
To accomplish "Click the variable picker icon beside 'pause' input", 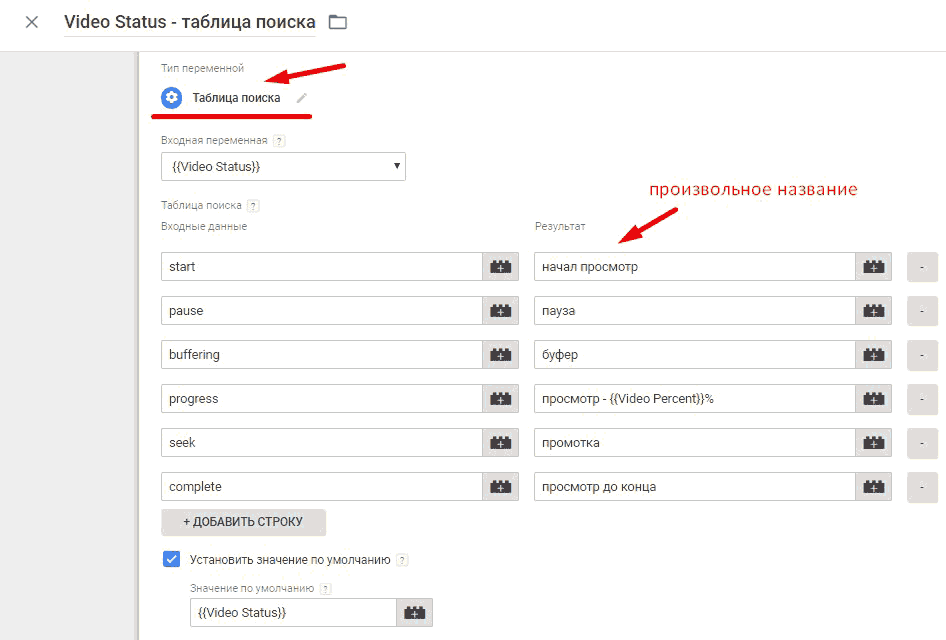I will (x=501, y=311).
